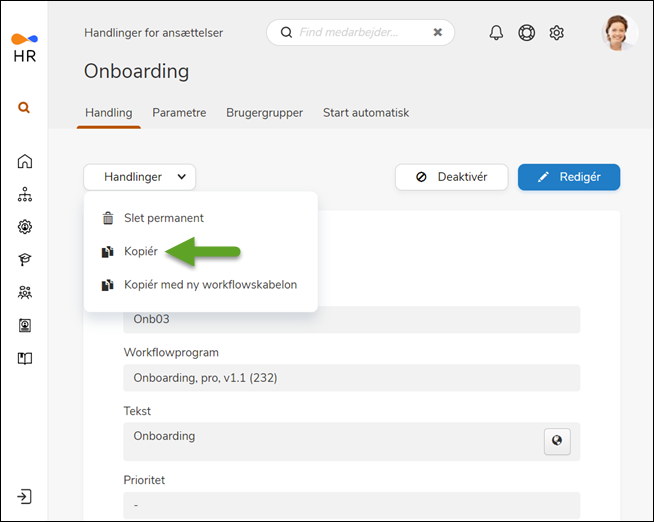Image resolution: width=654 pixels, height=522 pixels.
Task: Open the settings gear in top bar
Action: (x=556, y=33)
